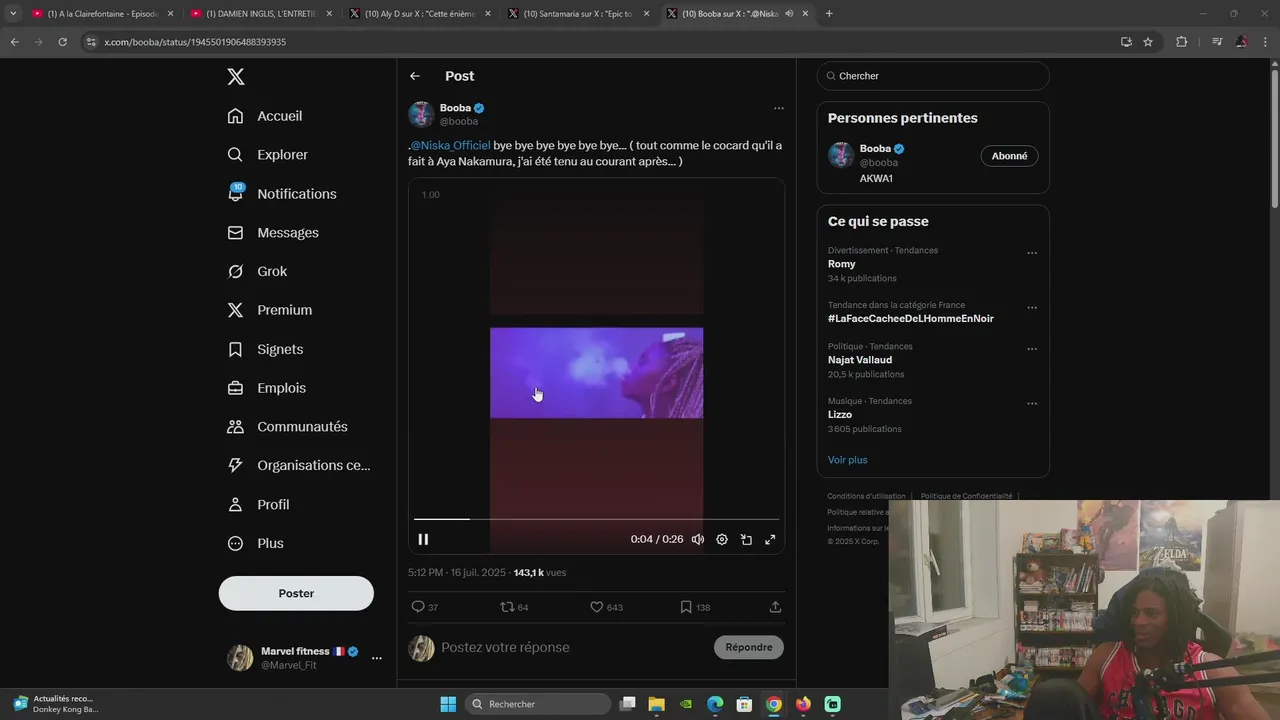
Task: Switch to DAMIEN INGLIS tab
Action: click(260, 14)
